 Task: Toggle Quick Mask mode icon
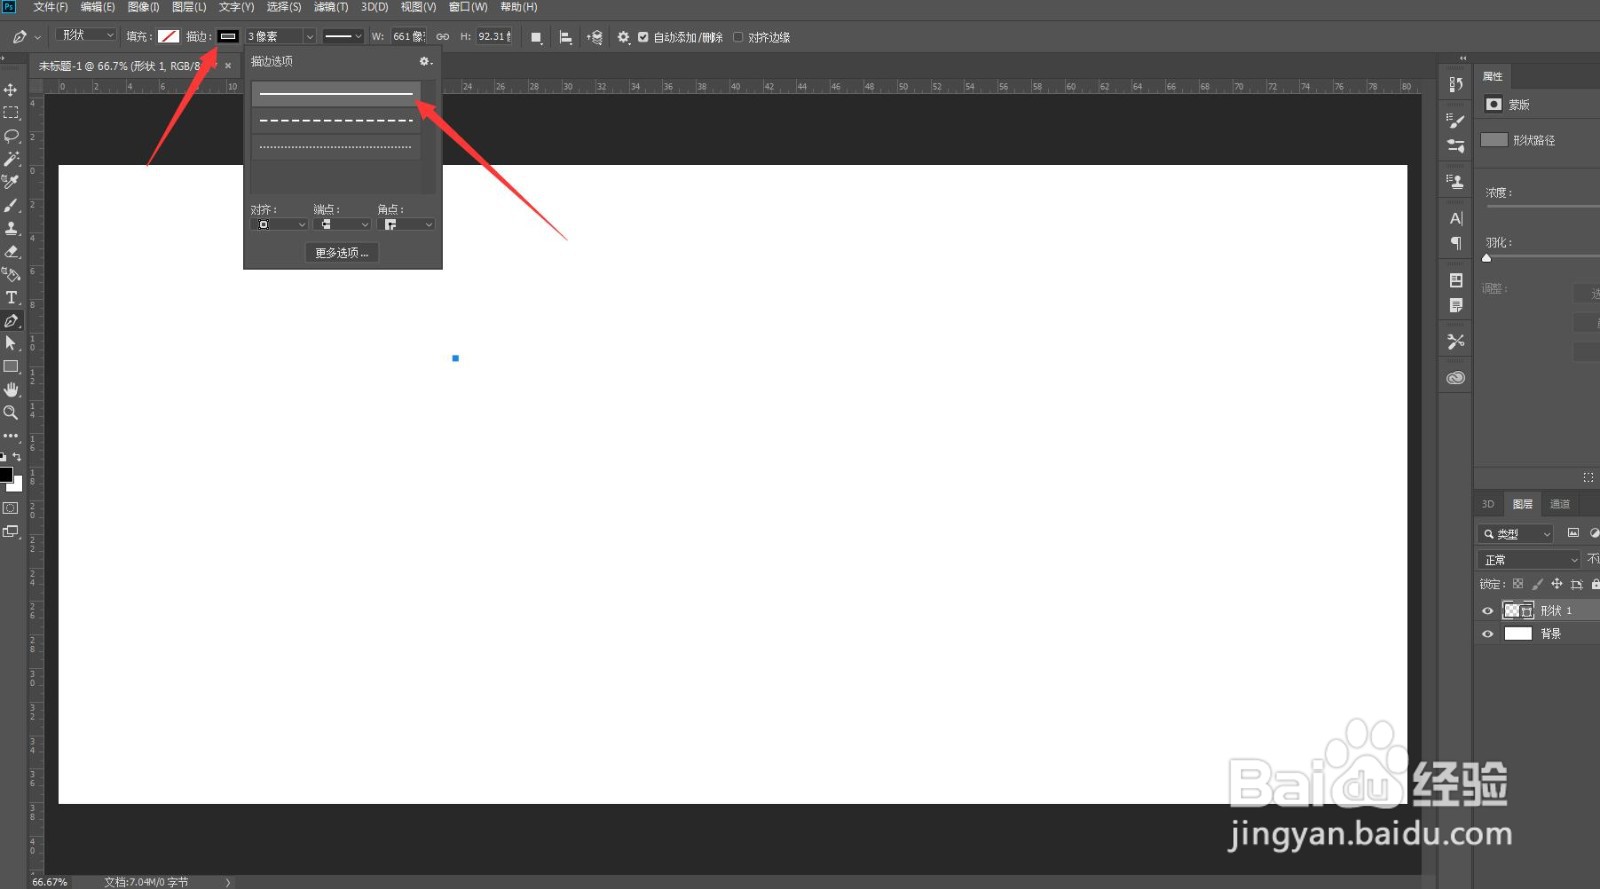click(x=11, y=508)
